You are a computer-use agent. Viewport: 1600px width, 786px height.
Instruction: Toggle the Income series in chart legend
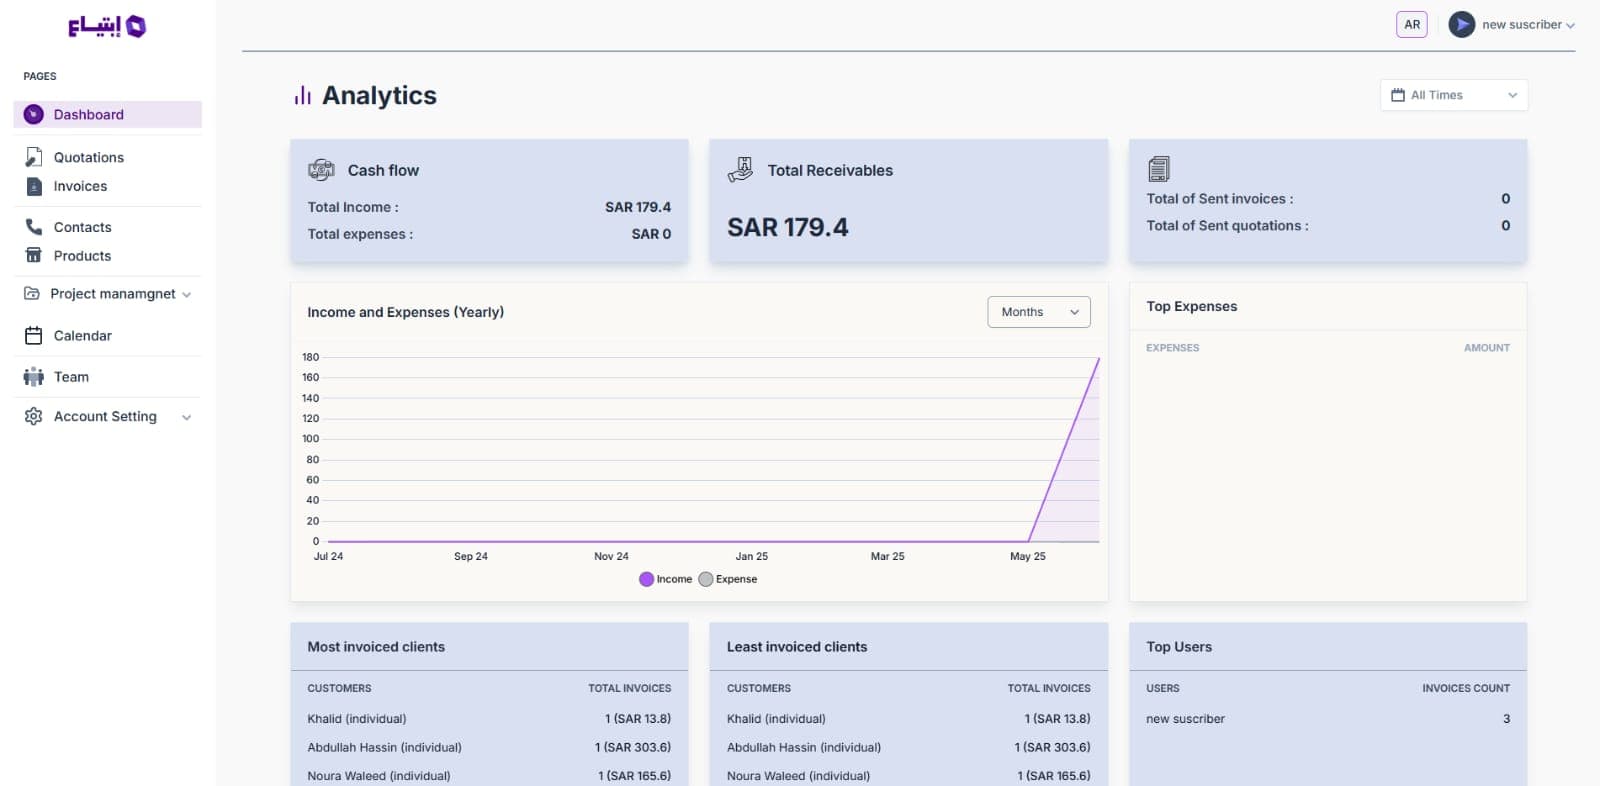[x=666, y=579]
